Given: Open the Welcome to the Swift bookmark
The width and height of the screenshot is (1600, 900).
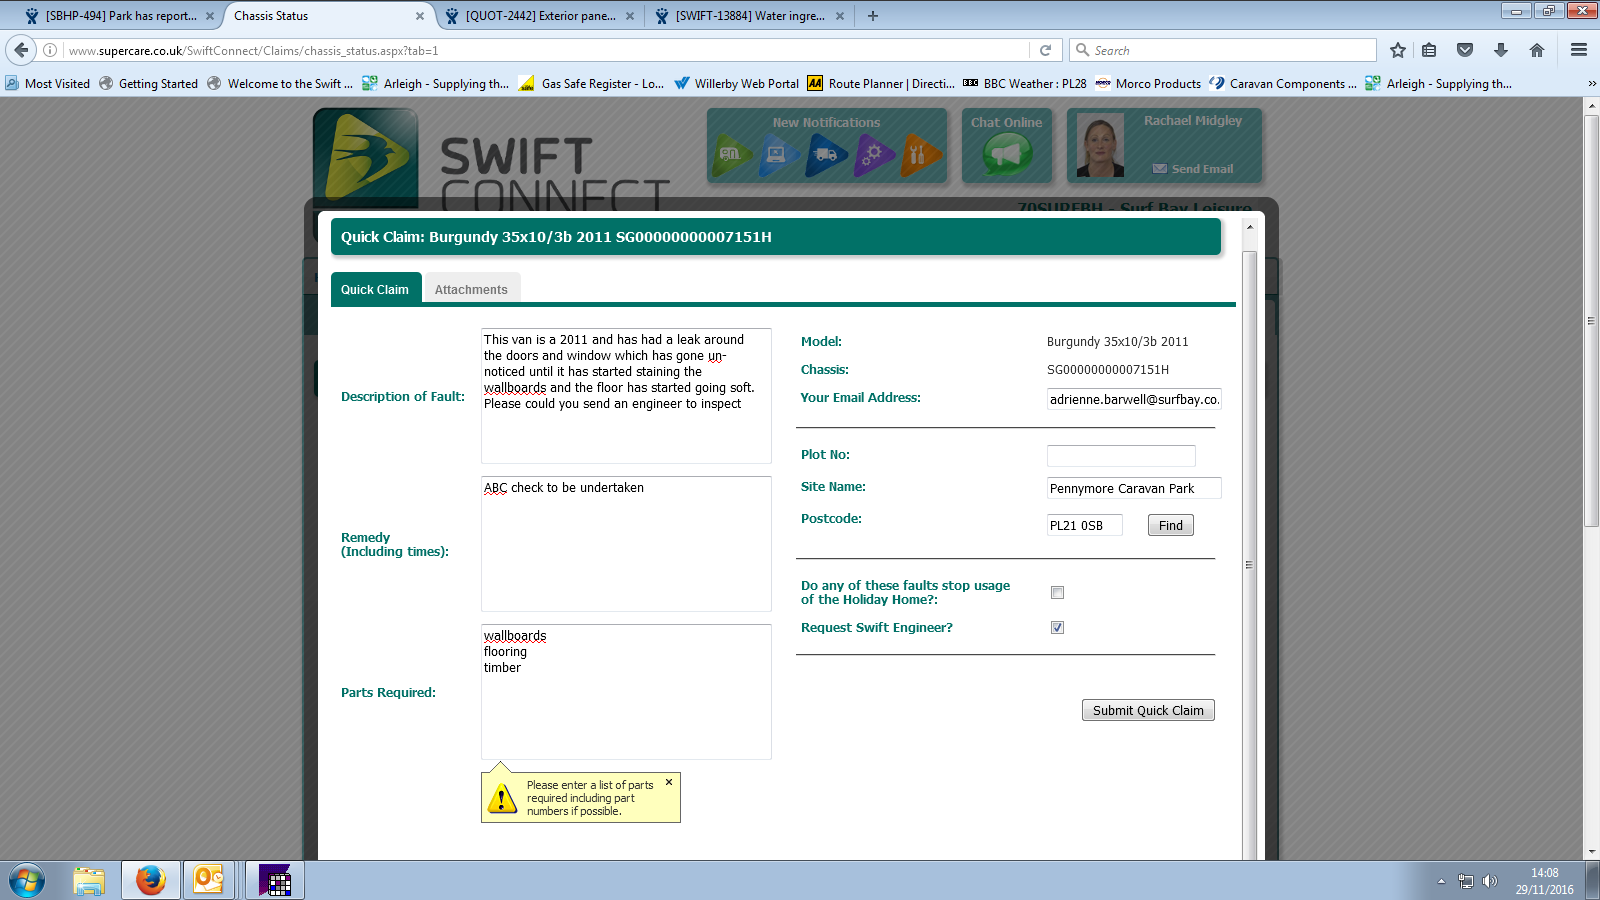Looking at the screenshot, I should click(x=280, y=84).
